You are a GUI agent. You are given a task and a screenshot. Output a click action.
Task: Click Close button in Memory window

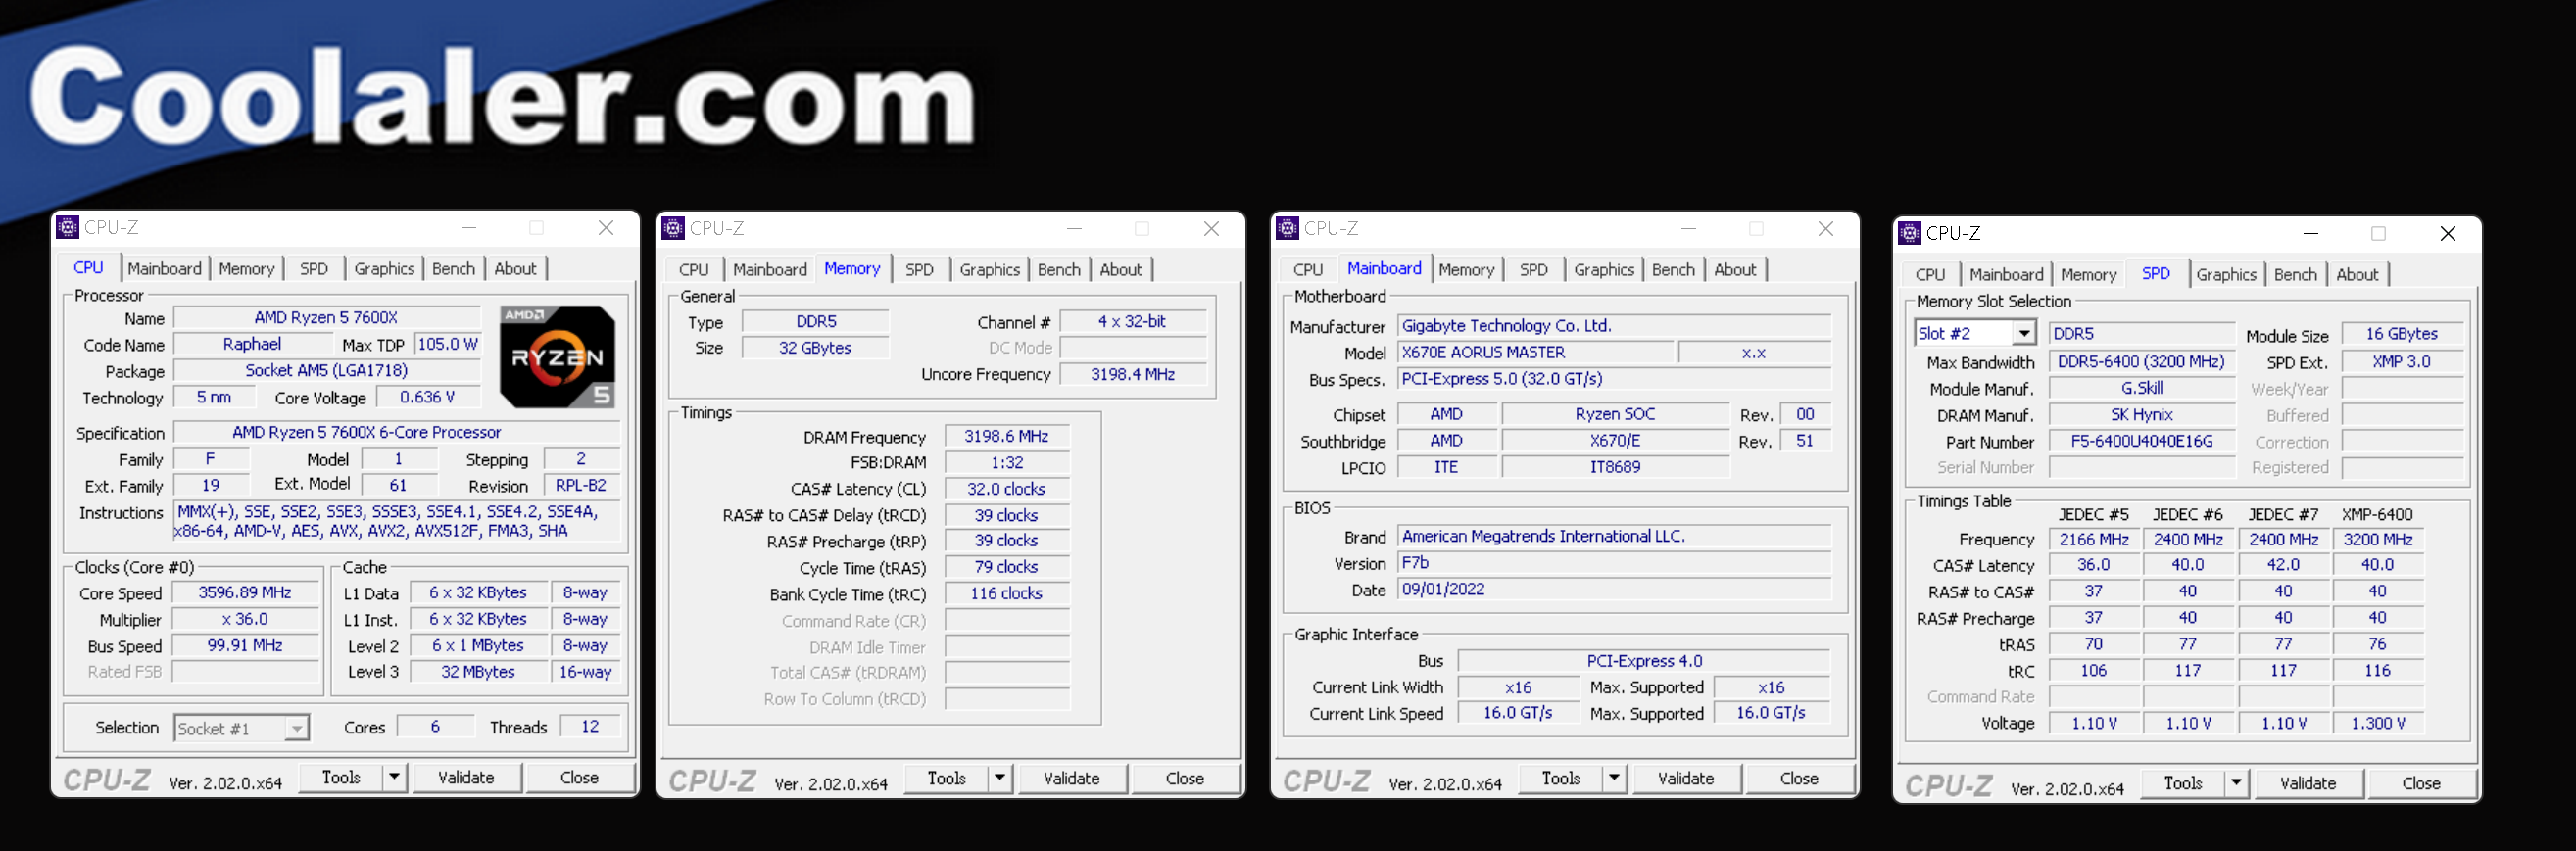pos(1185,778)
